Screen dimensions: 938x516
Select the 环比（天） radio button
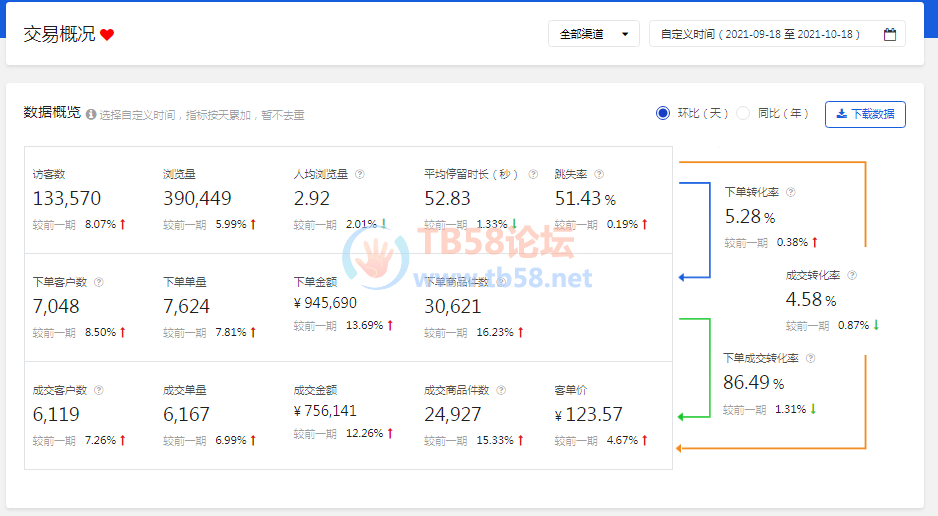(662, 114)
